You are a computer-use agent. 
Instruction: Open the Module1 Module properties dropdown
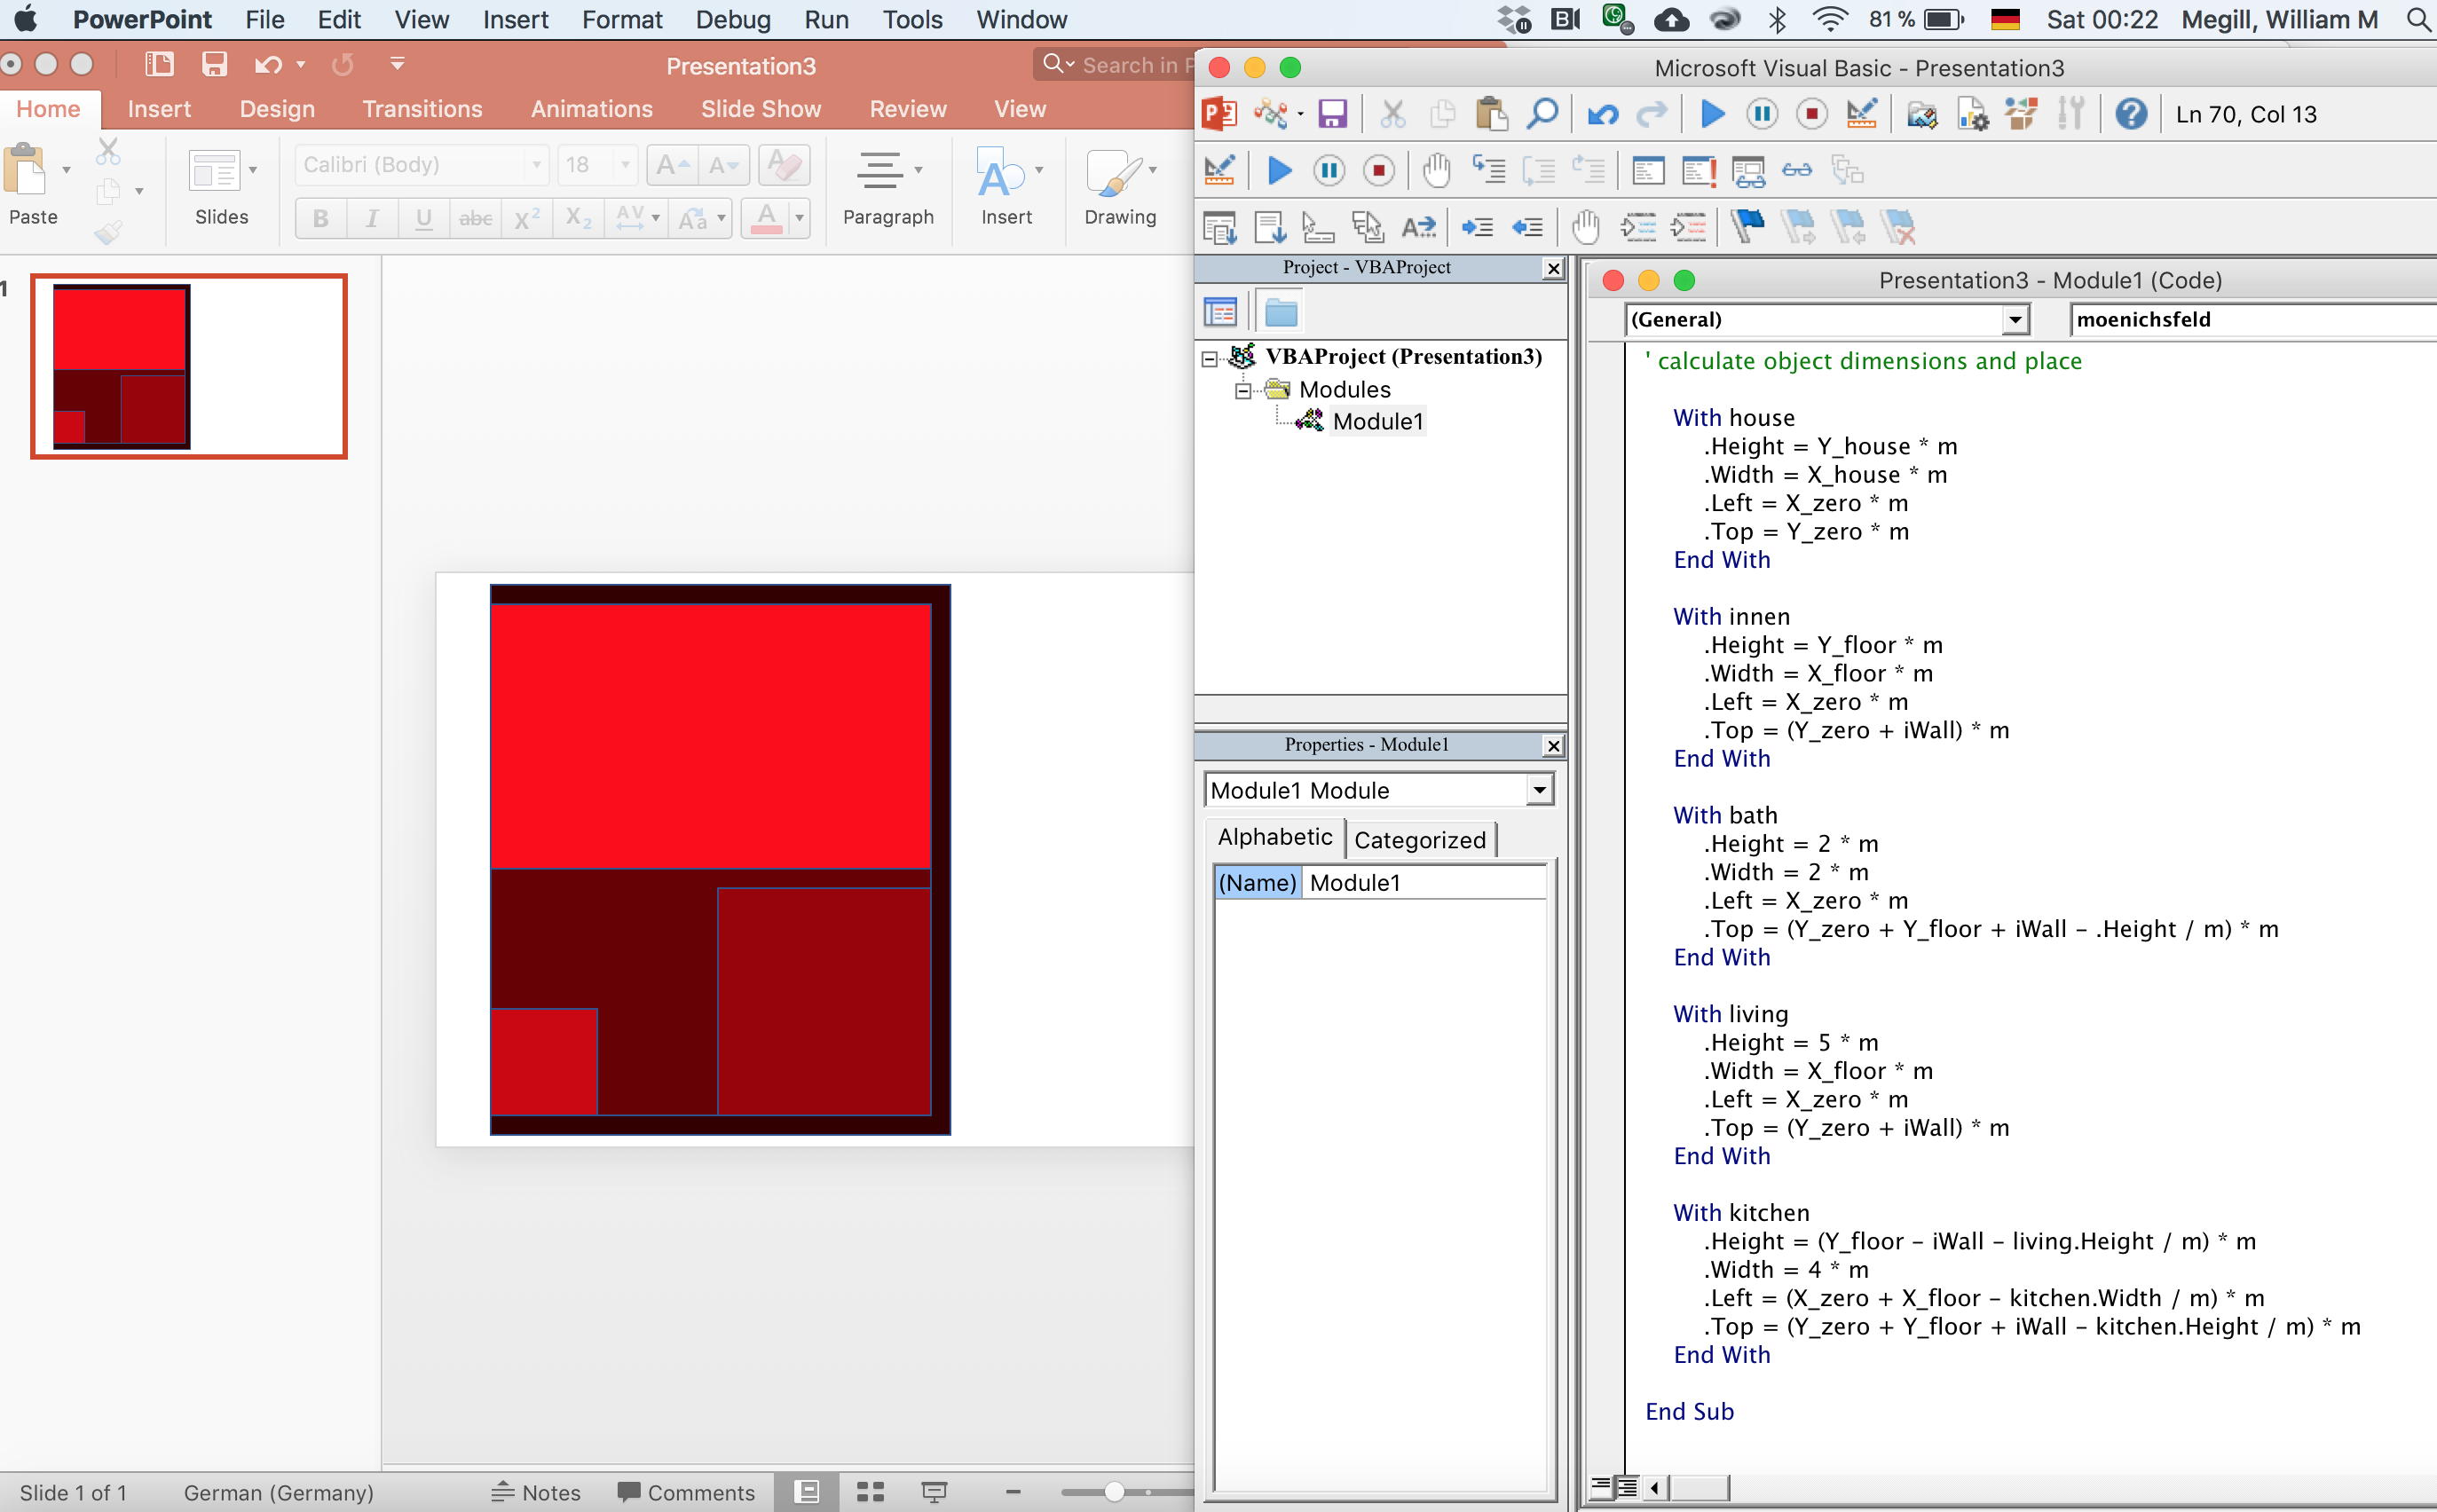(x=1540, y=791)
